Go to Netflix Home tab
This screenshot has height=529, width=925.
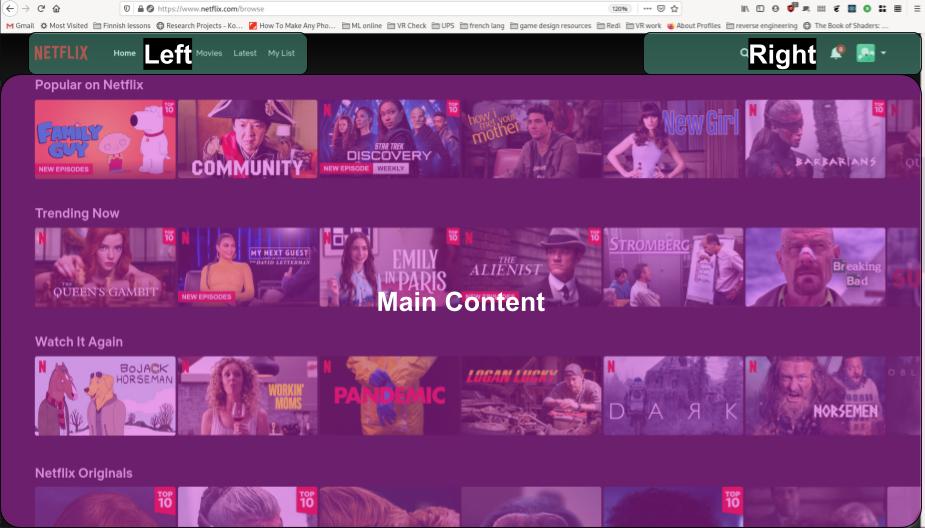point(124,53)
